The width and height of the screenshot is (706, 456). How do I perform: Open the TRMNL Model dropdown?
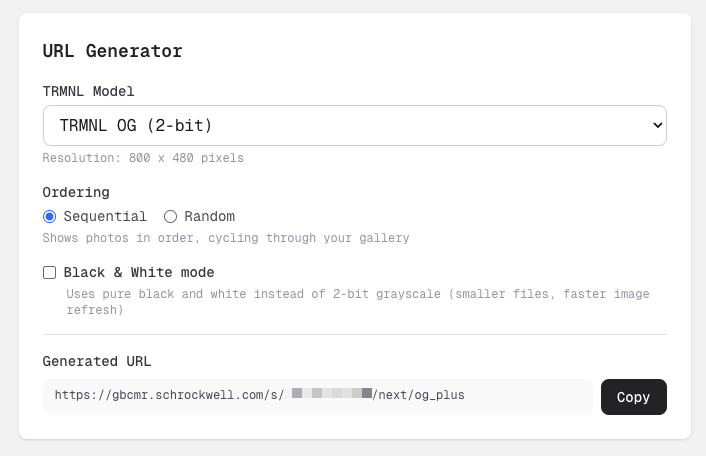pos(354,125)
